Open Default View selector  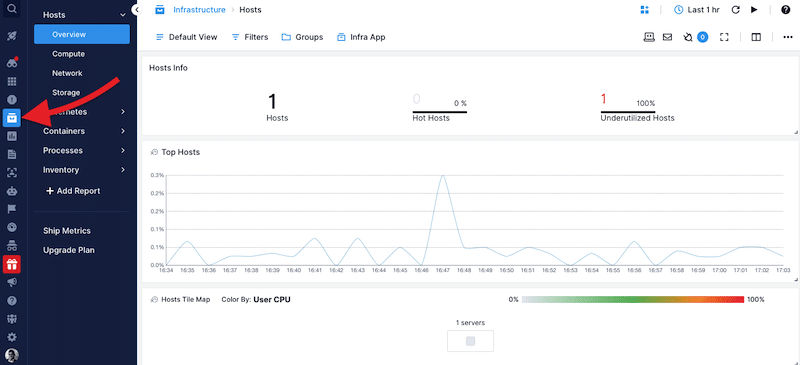coord(186,37)
